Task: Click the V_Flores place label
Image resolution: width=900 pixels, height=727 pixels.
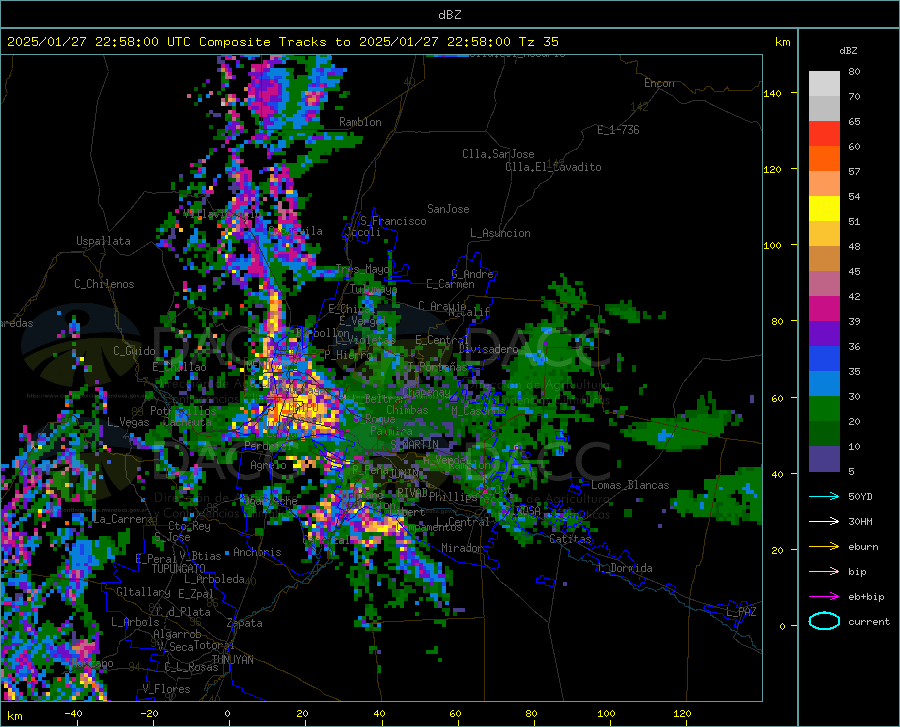Action: point(166,689)
